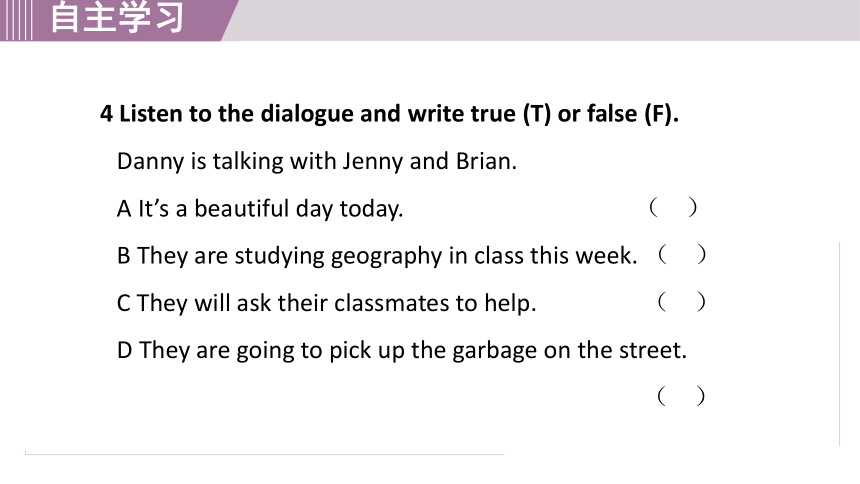Click the answer bracket for statement D
860x484 pixels.
pyautogui.click(x=681, y=396)
